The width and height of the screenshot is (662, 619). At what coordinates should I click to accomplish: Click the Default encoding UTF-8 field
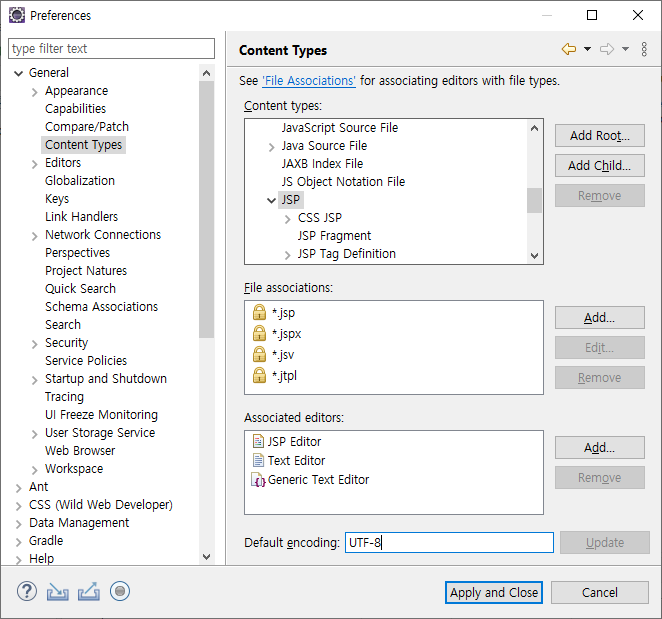[449, 543]
